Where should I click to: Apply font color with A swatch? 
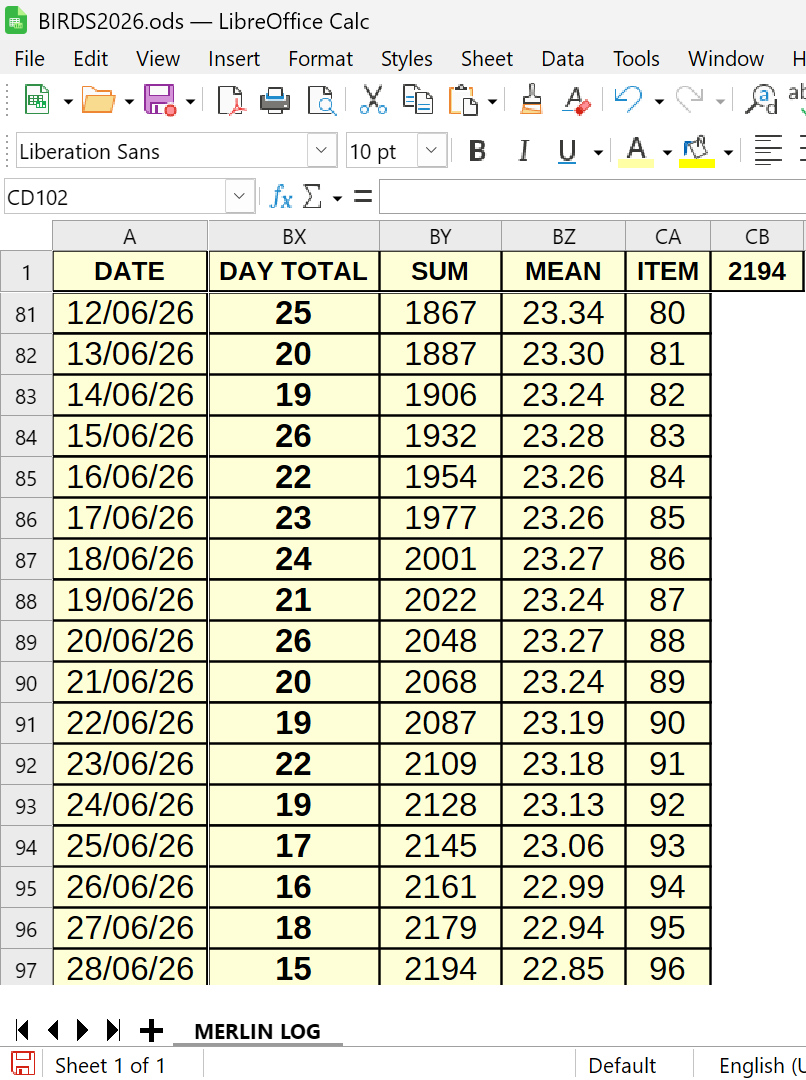[x=637, y=150]
